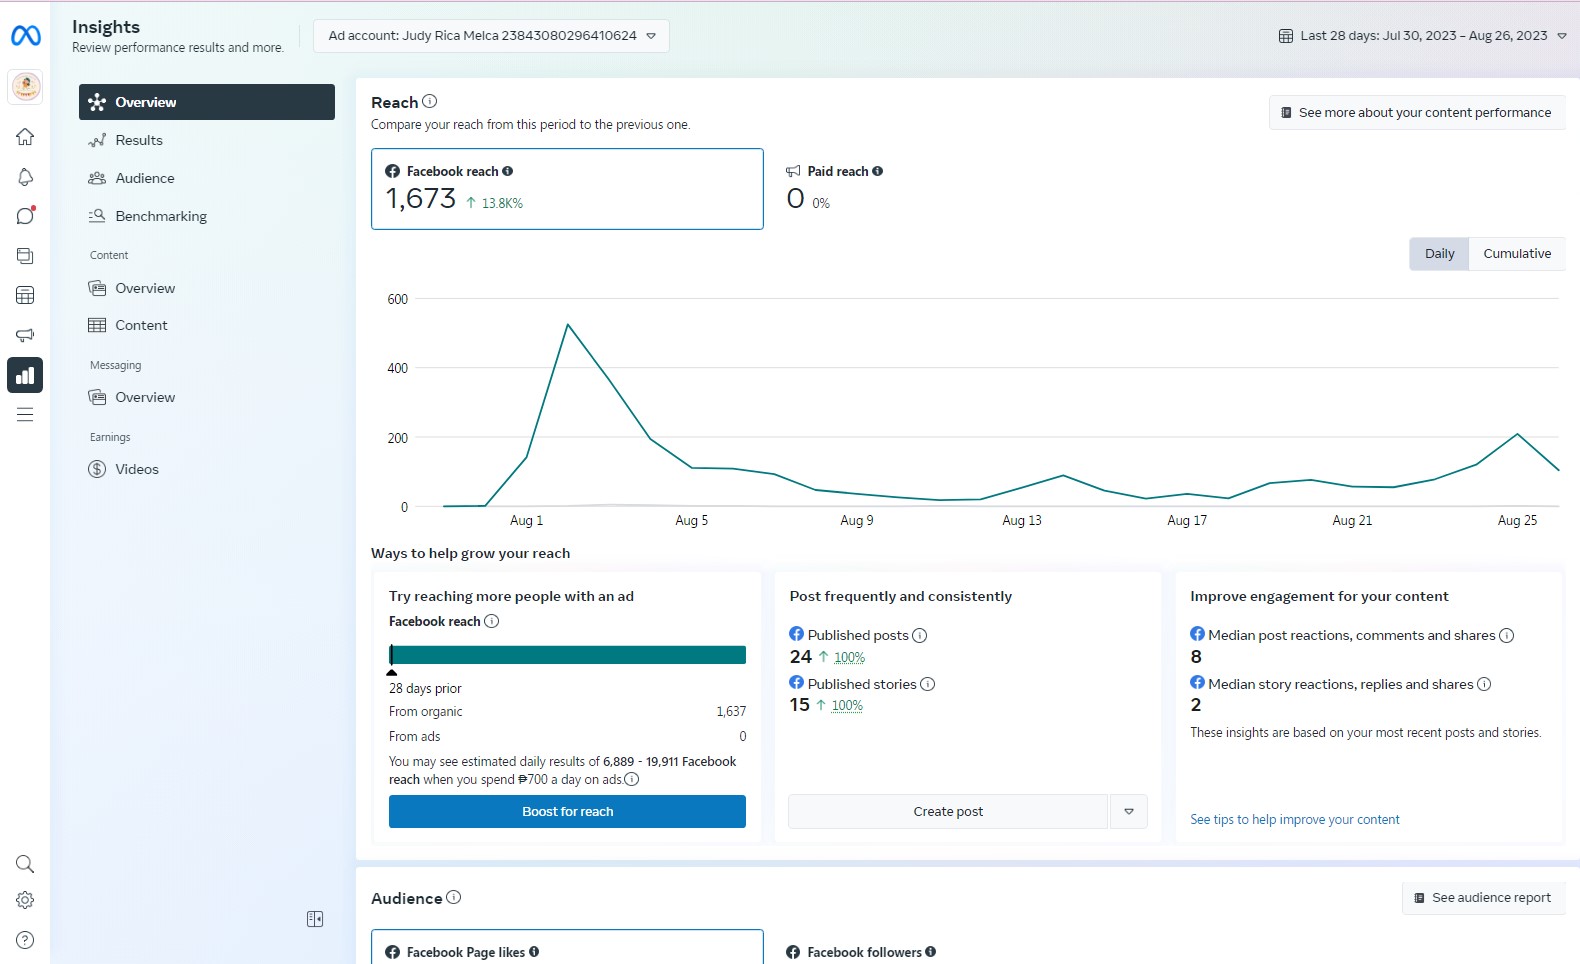This screenshot has width=1580, height=964.
Task: Click the Meta logo icon
Action: tap(25, 36)
